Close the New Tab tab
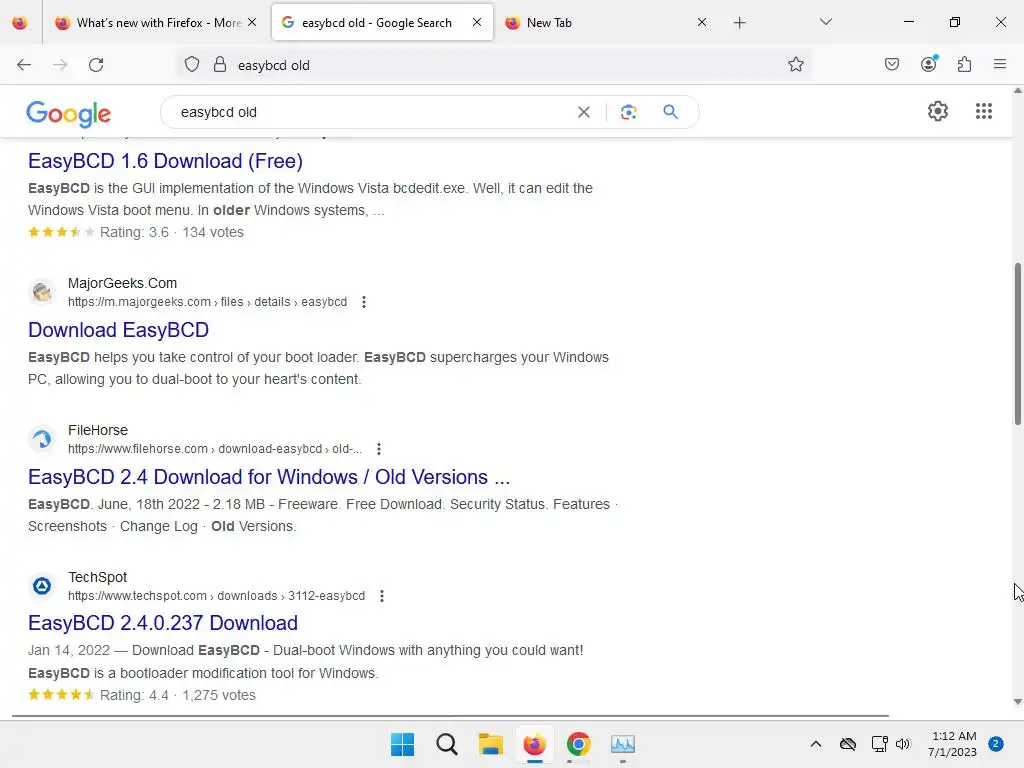The image size is (1024, 768). point(702,22)
